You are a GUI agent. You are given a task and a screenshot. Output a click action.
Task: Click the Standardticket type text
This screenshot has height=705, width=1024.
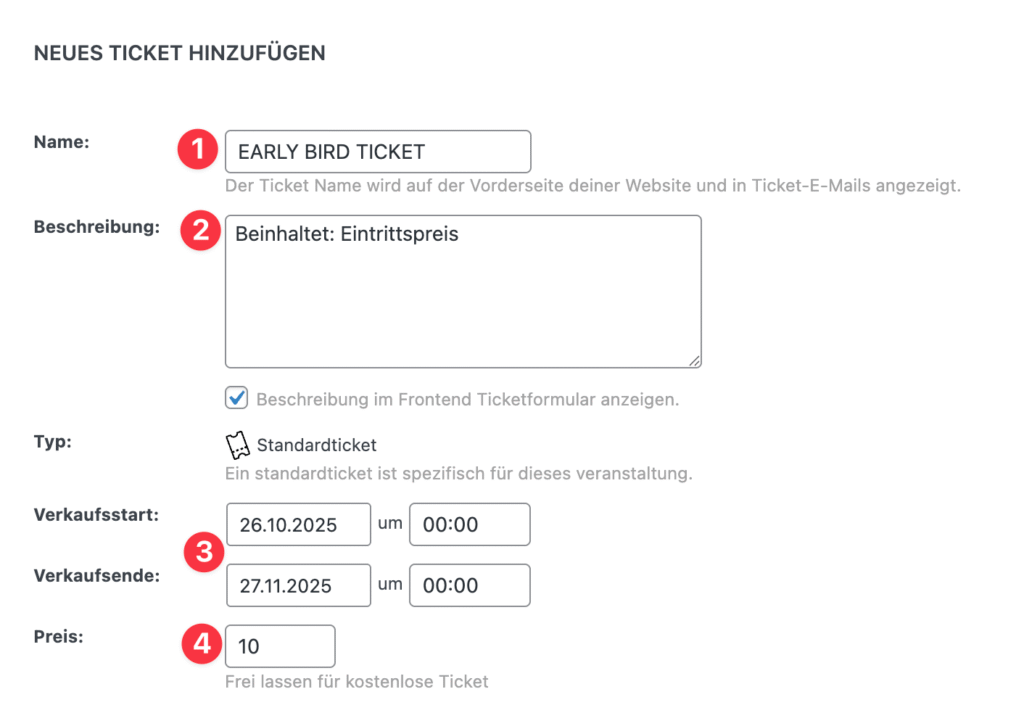click(316, 445)
